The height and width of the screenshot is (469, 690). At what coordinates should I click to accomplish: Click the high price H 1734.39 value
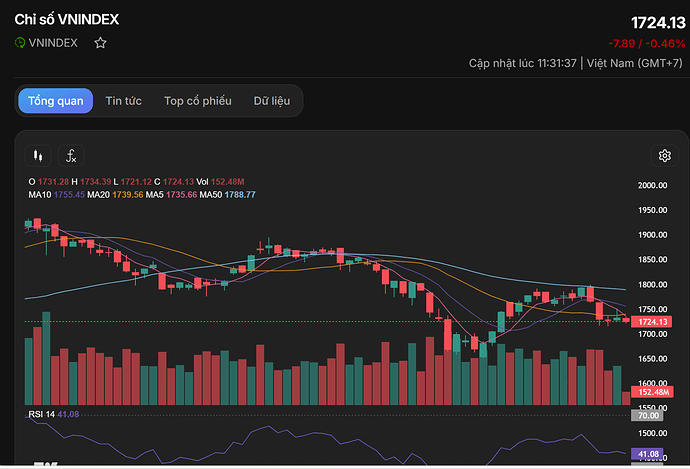(x=91, y=182)
